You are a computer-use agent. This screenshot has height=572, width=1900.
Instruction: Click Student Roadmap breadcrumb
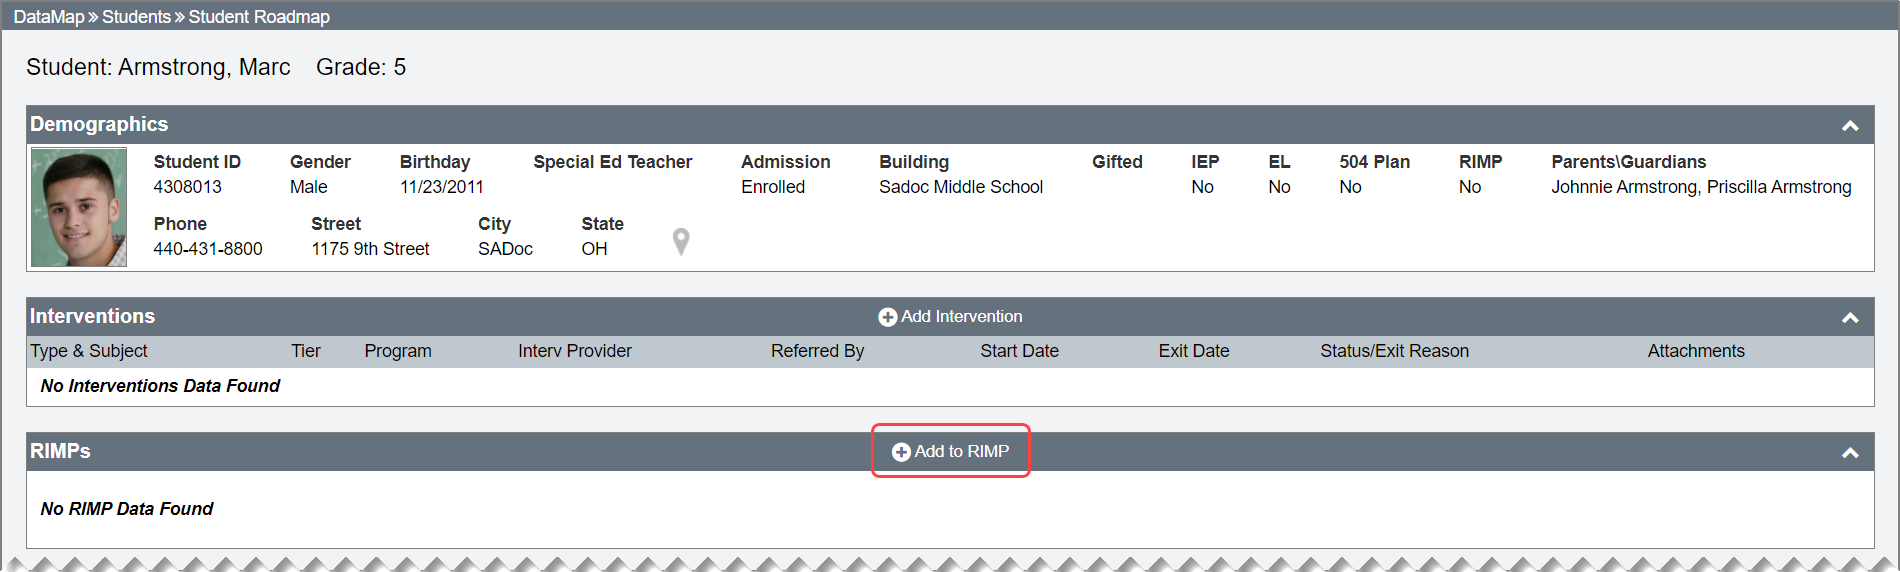(259, 17)
